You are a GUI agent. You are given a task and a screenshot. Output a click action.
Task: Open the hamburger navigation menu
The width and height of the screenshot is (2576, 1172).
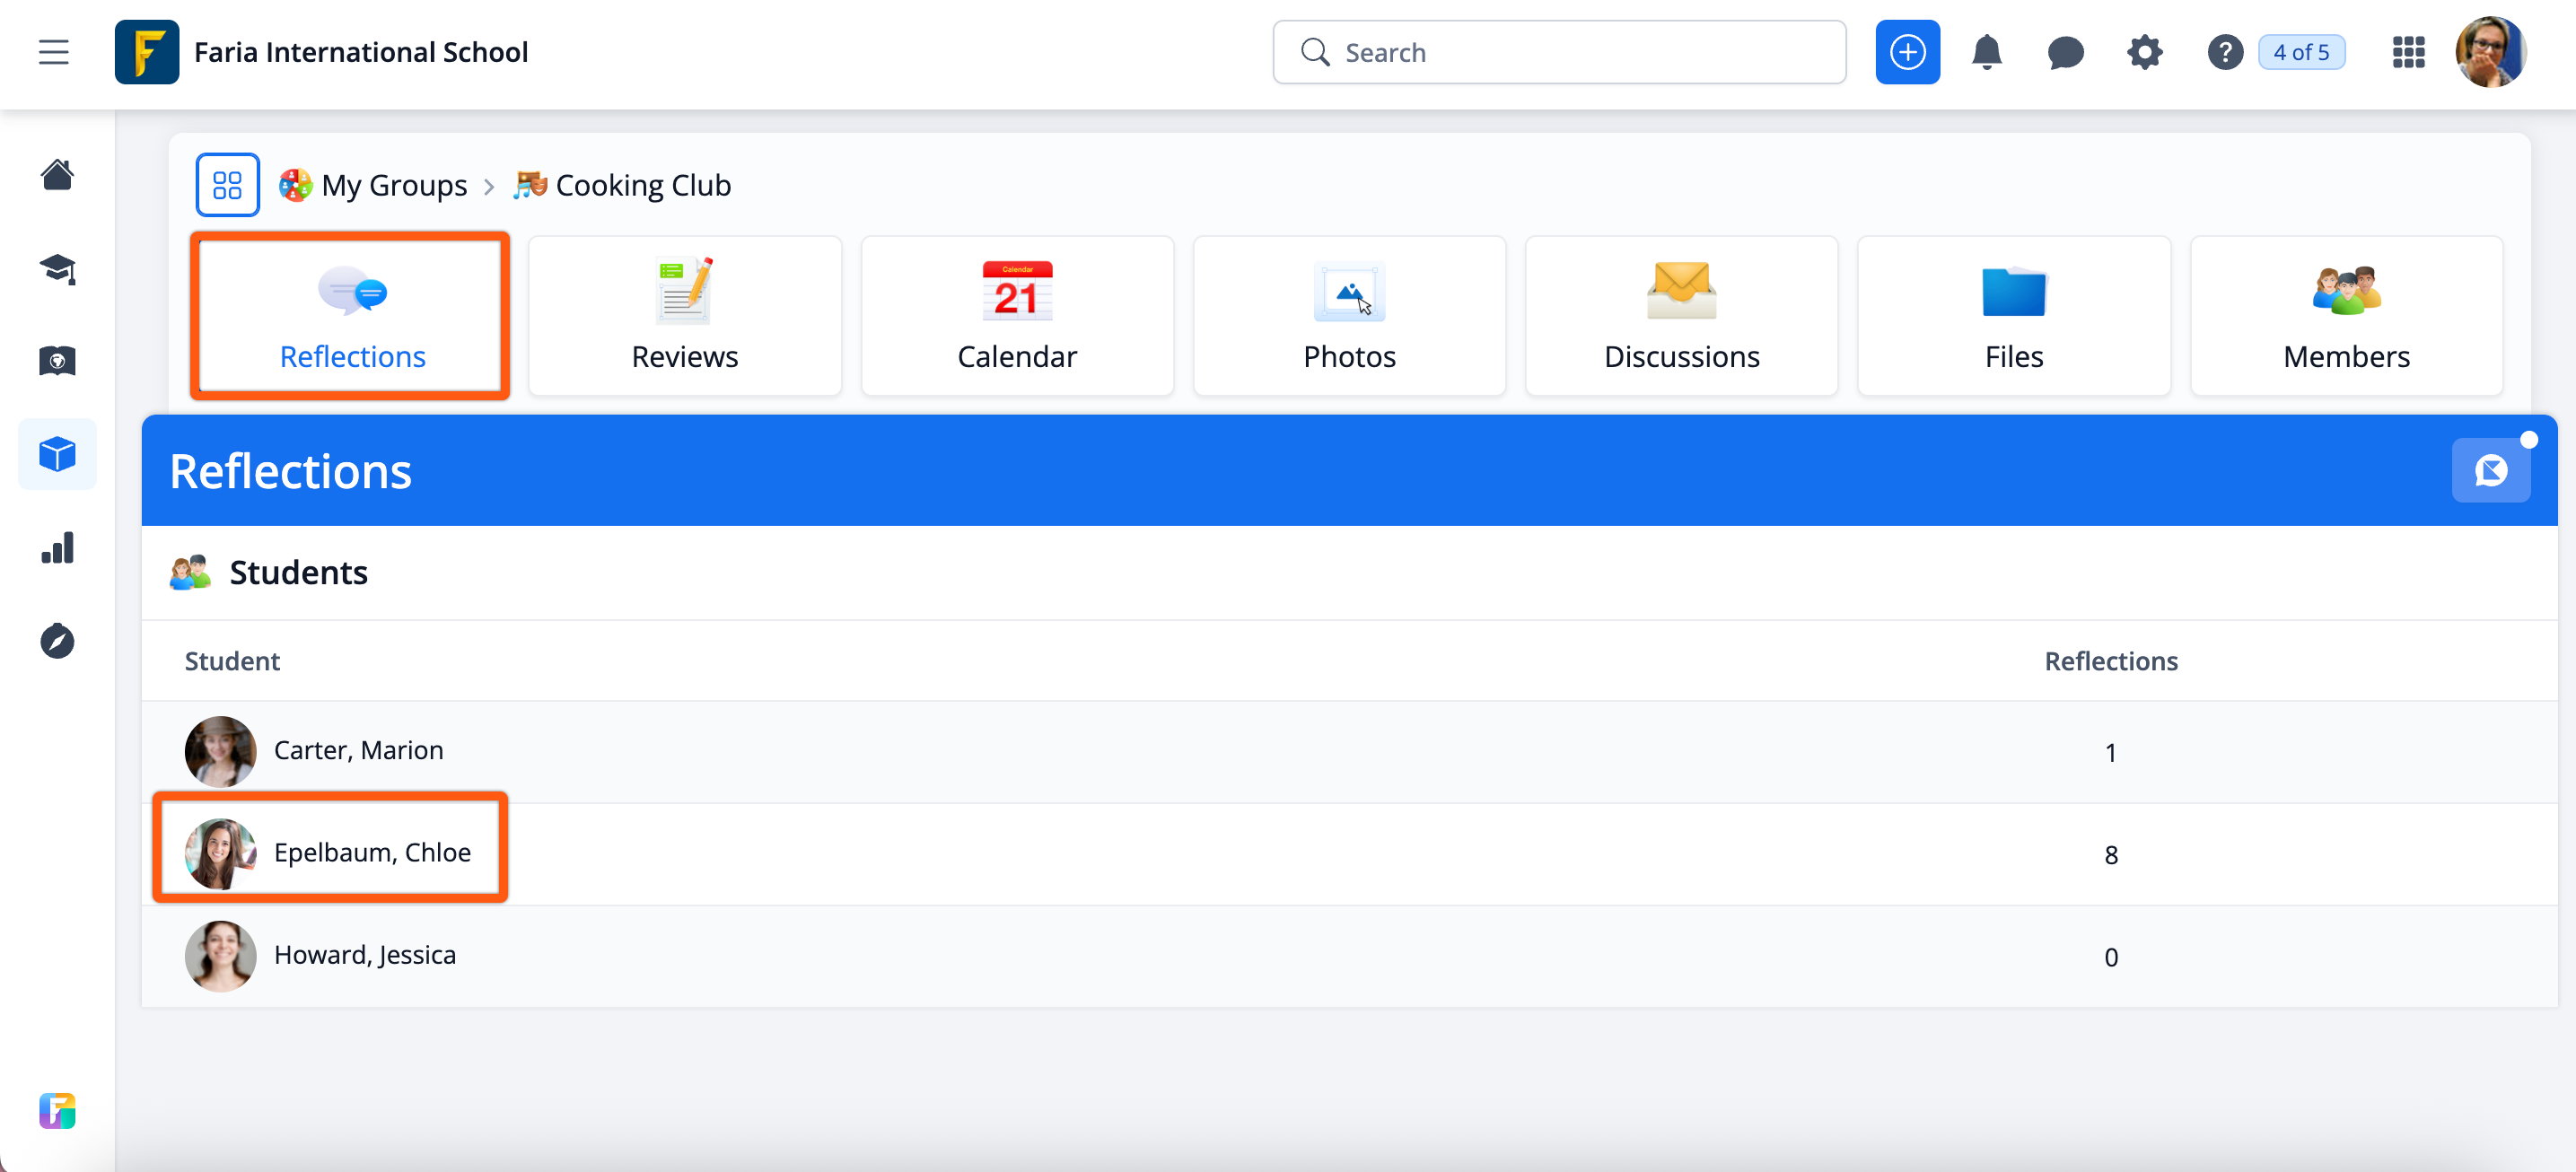pyautogui.click(x=54, y=52)
